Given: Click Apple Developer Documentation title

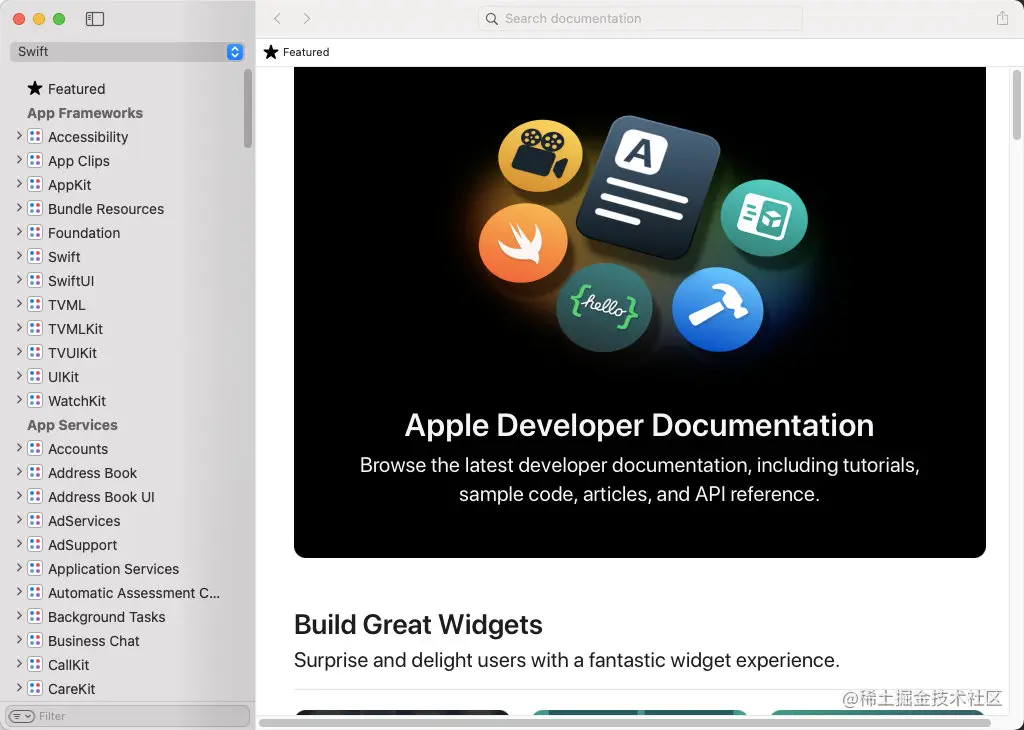Looking at the screenshot, I should pyautogui.click(x=639, y=425).
